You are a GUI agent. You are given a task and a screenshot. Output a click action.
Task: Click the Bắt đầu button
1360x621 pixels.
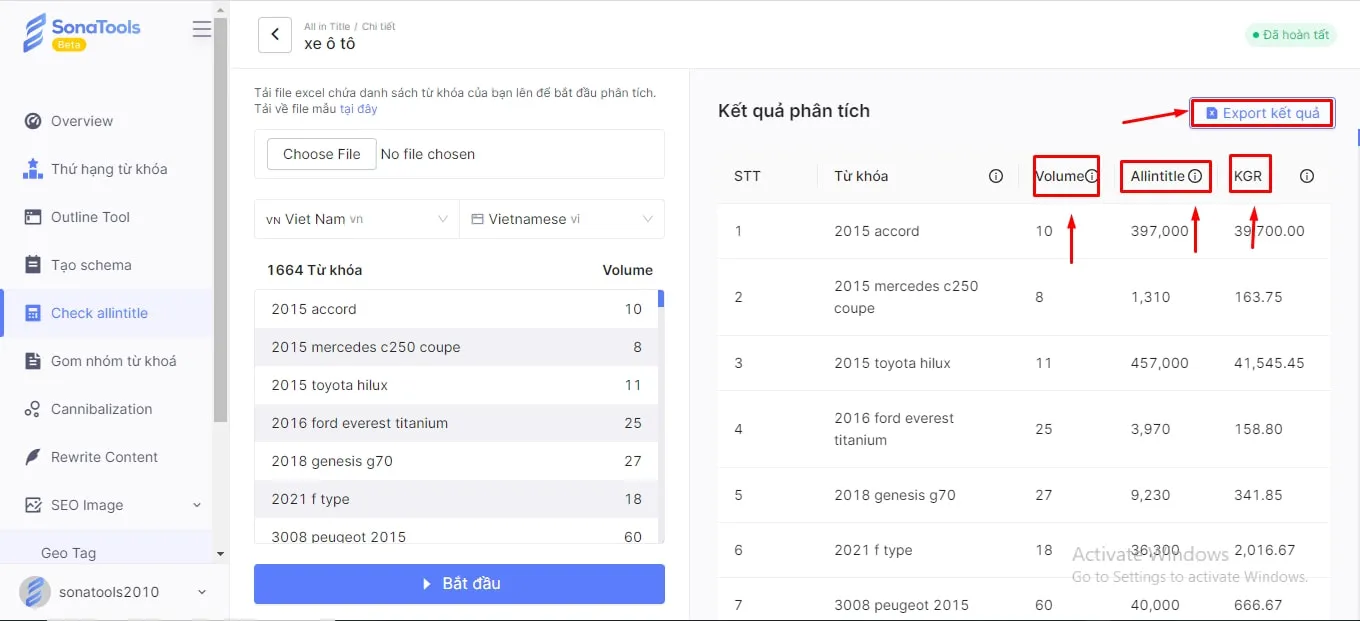458,584
